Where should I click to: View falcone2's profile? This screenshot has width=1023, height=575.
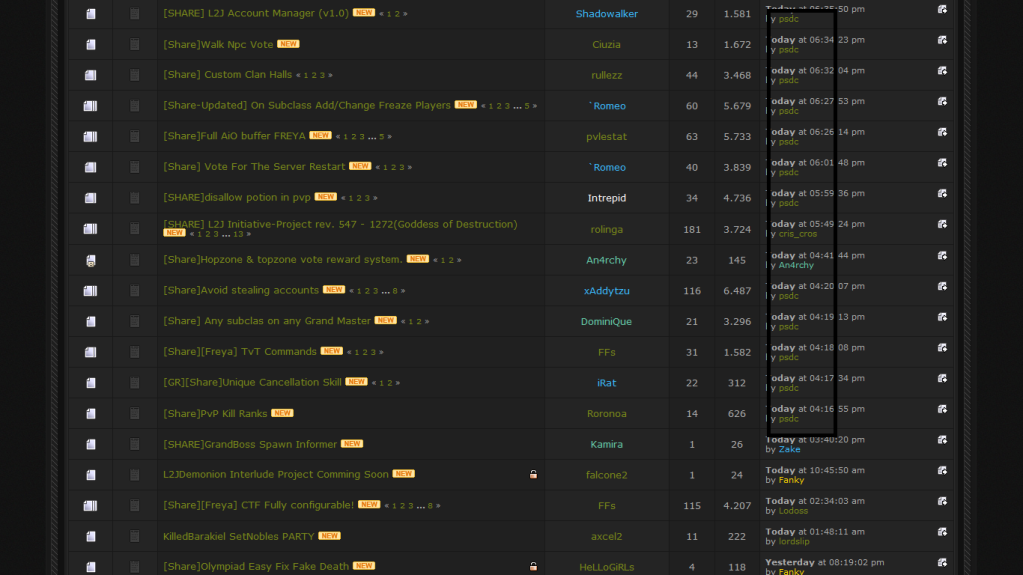606,474
